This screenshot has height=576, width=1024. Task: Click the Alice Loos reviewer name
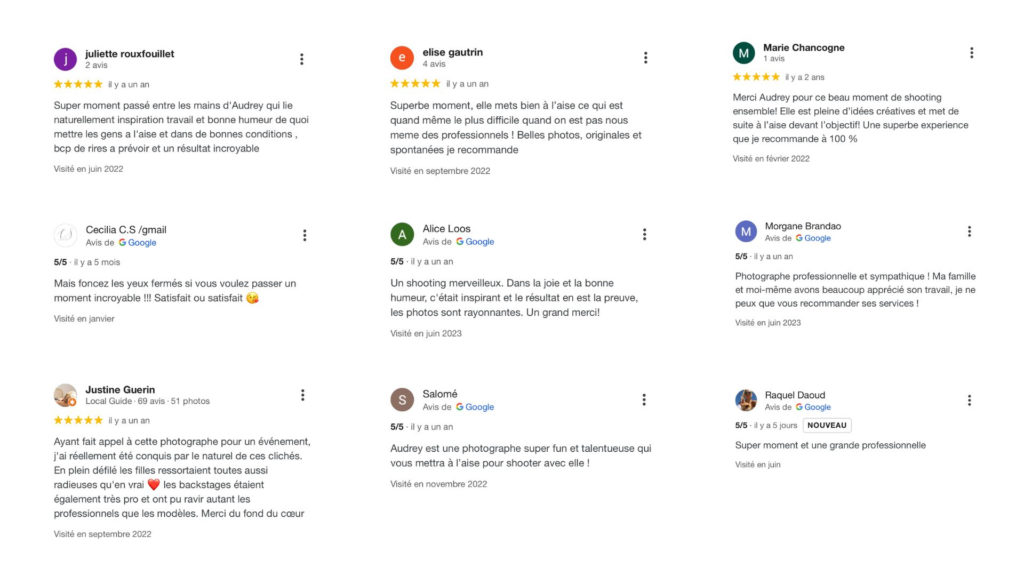[x=446, y=229]
